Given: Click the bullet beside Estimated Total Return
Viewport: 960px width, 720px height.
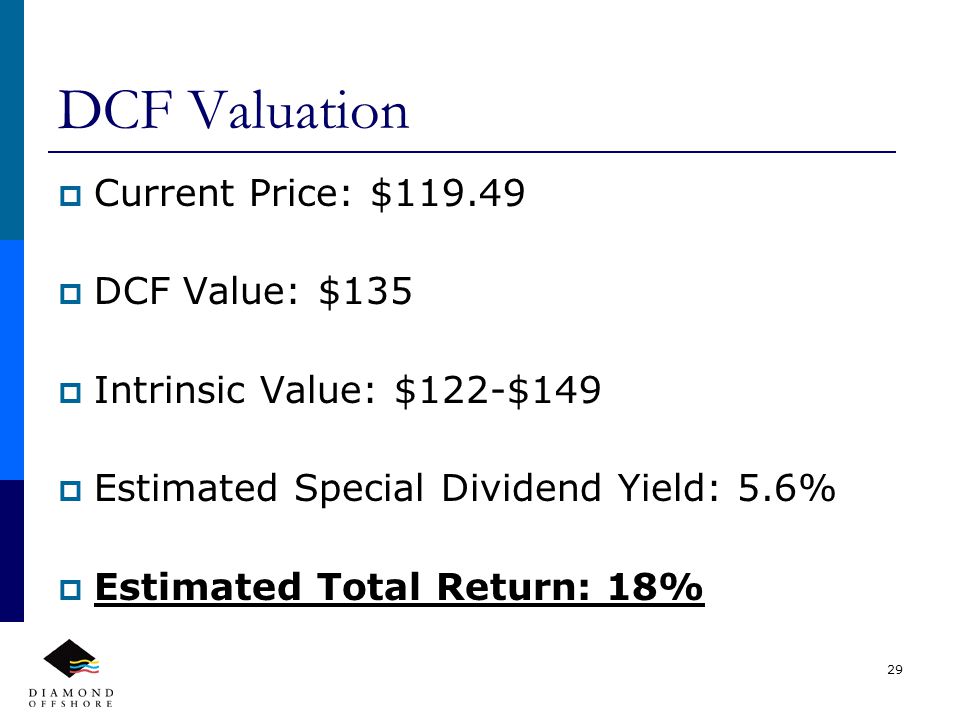Looking at the screenshot, I should [70, 590].
